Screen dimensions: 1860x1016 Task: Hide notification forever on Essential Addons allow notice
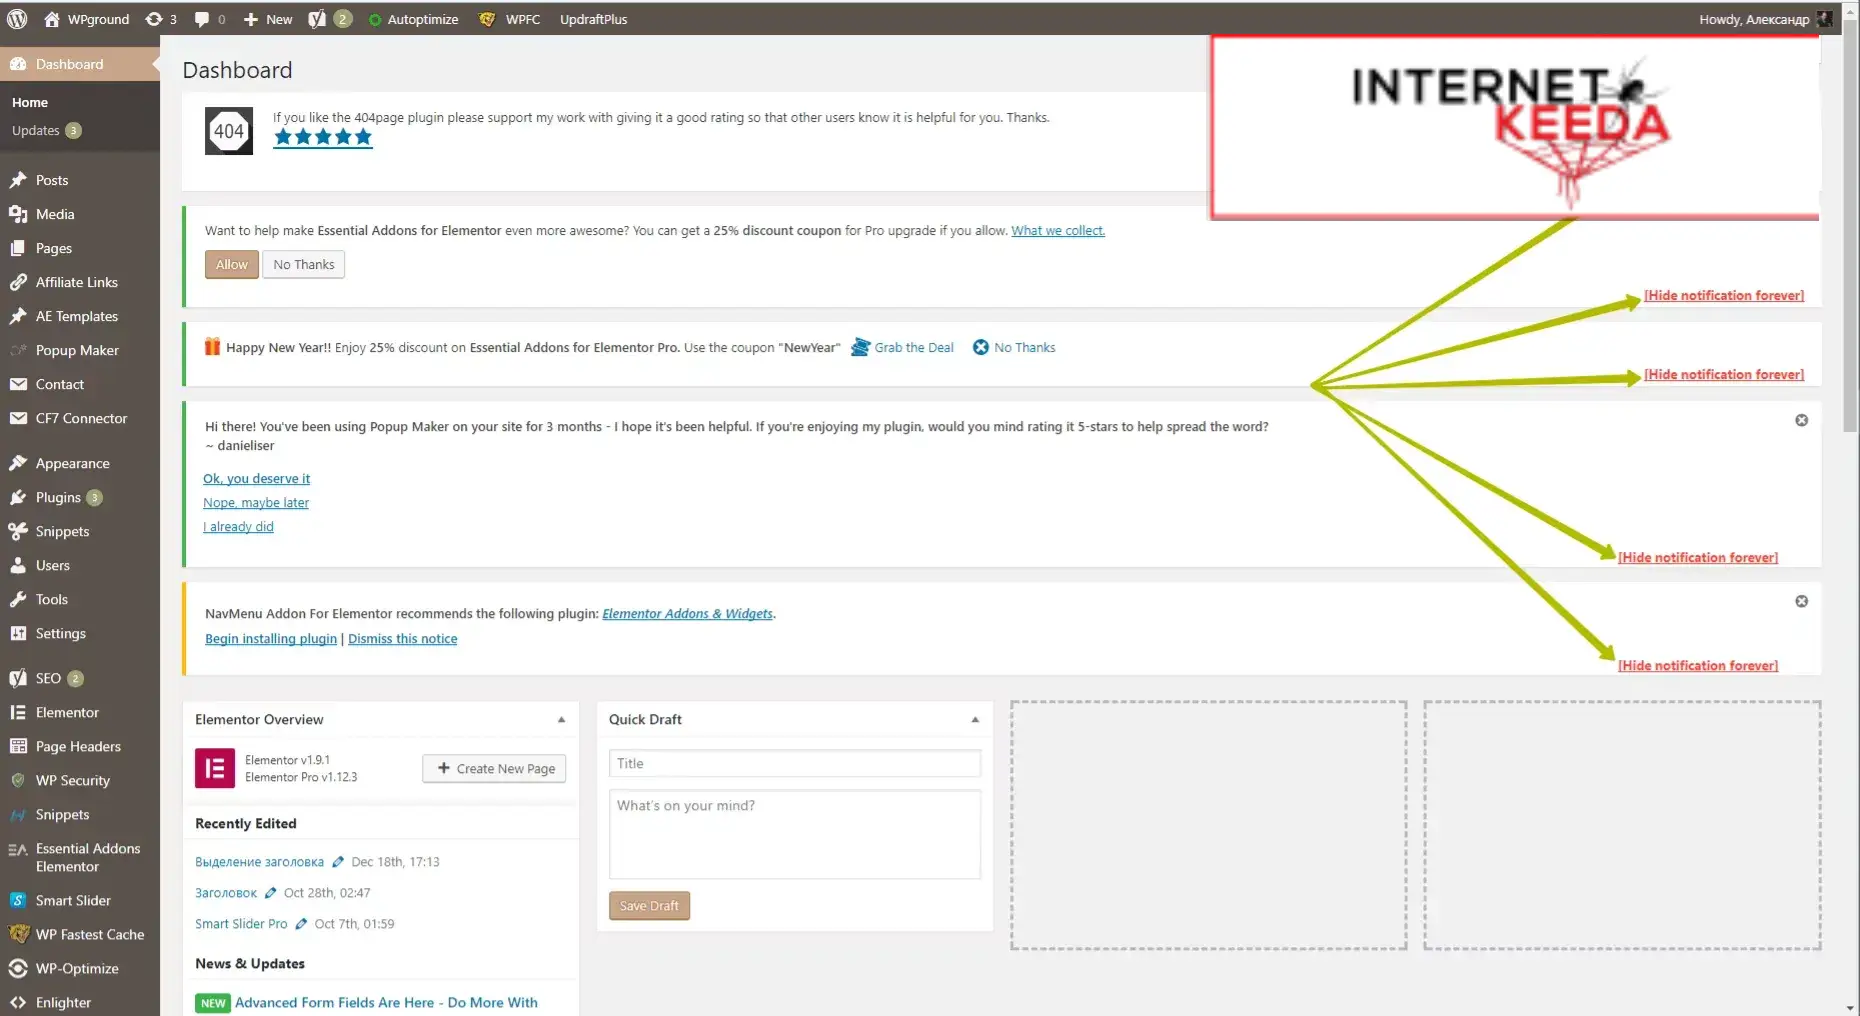(x=1724, y=295)
